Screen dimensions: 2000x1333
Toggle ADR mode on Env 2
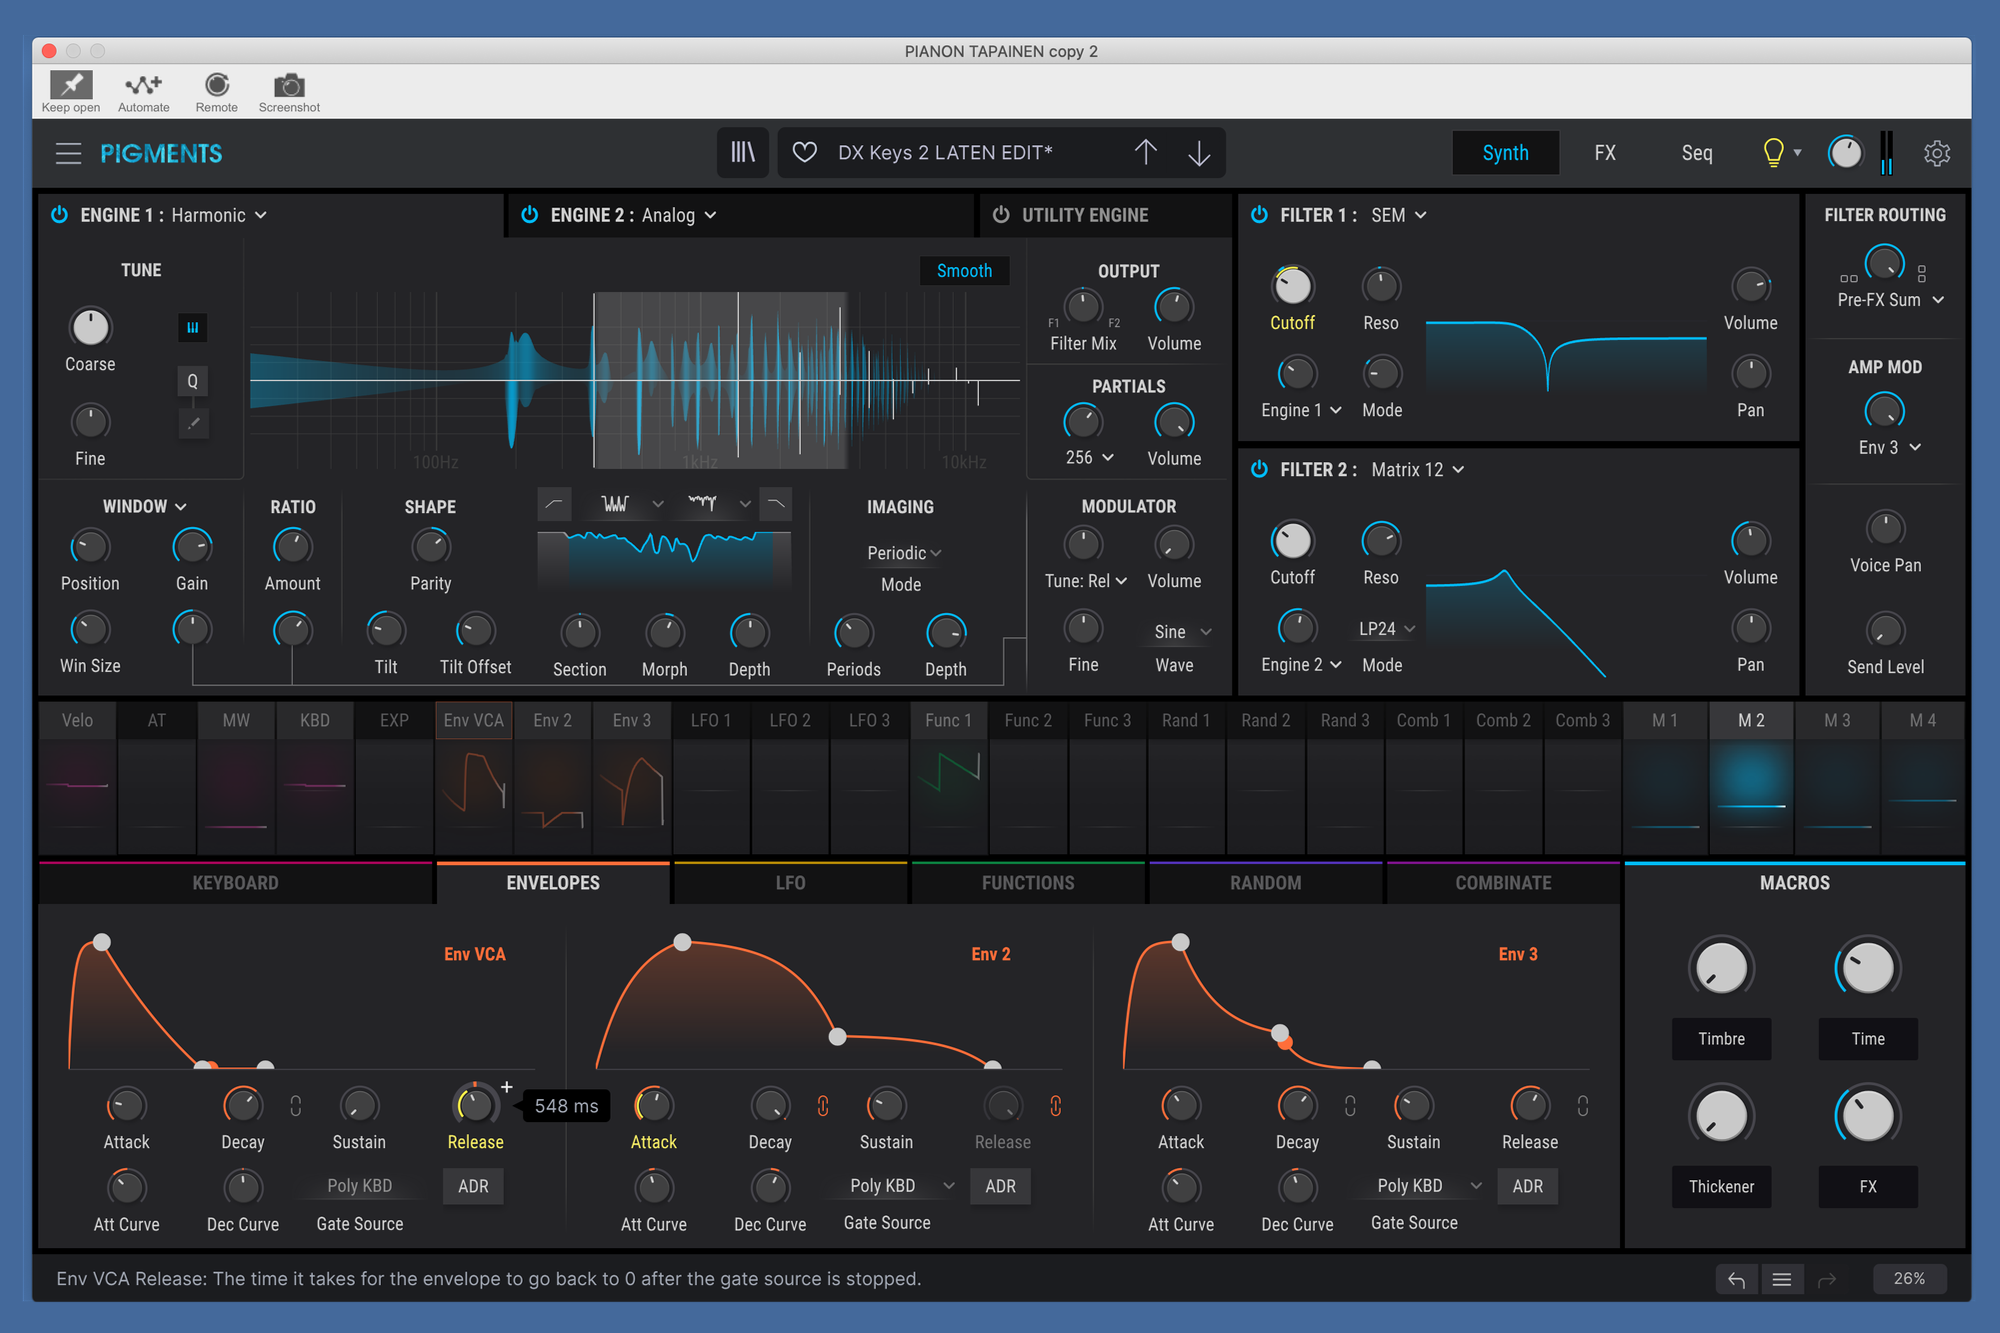(x=1000, y=1186)
